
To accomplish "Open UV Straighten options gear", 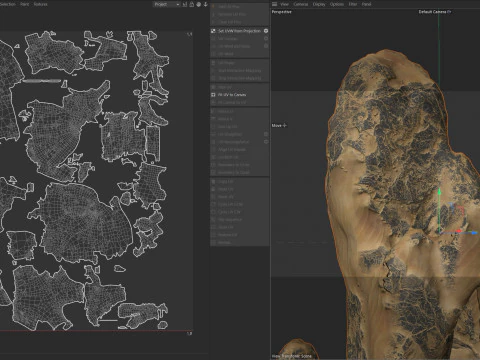I will (x=266, y=134).
